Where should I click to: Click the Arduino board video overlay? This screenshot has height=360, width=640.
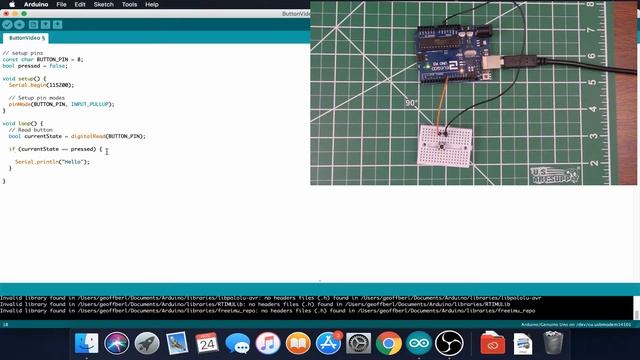473,93
